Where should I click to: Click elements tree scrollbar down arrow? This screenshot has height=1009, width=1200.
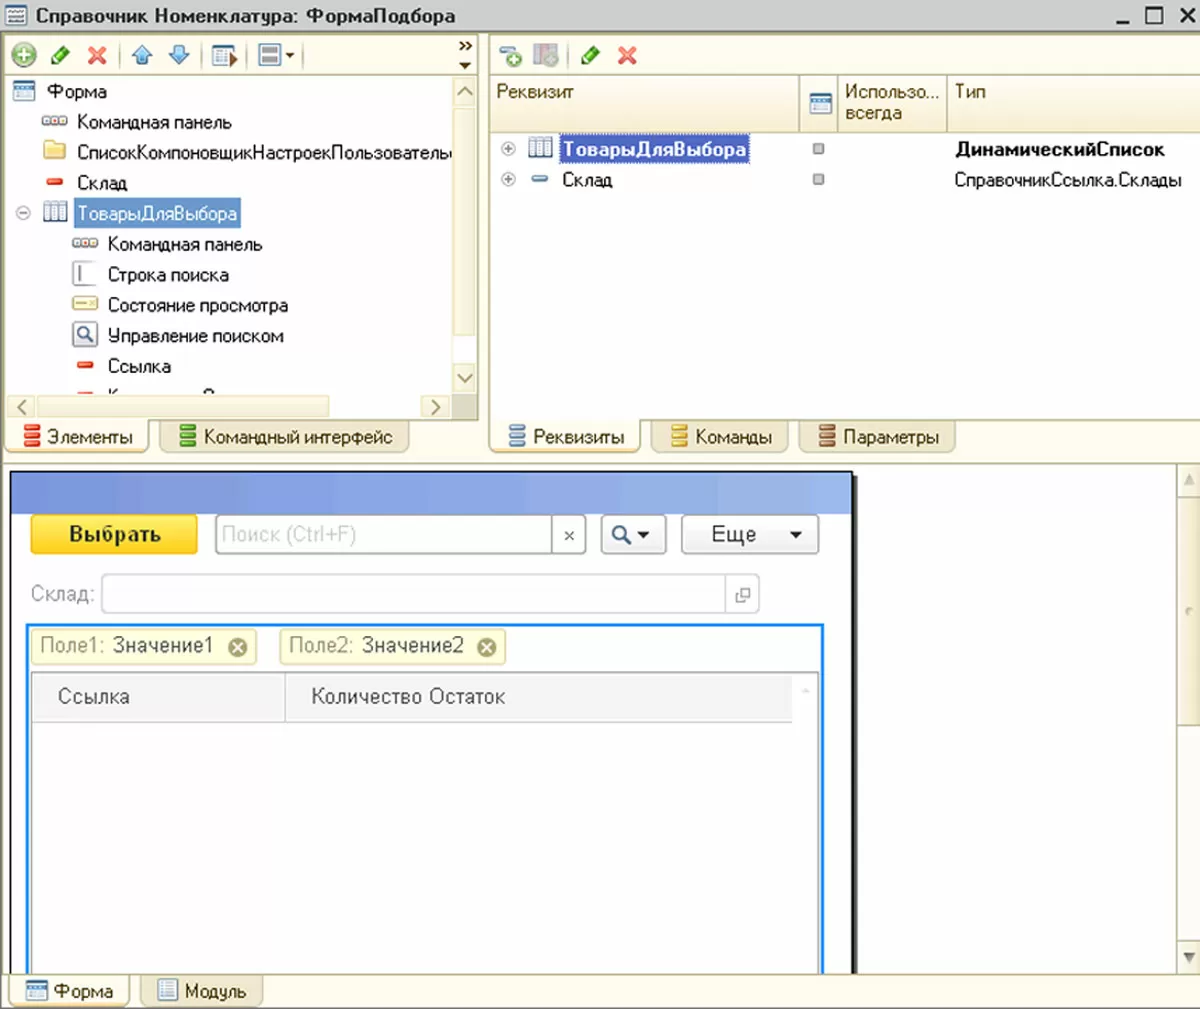[x=465, y=378]
